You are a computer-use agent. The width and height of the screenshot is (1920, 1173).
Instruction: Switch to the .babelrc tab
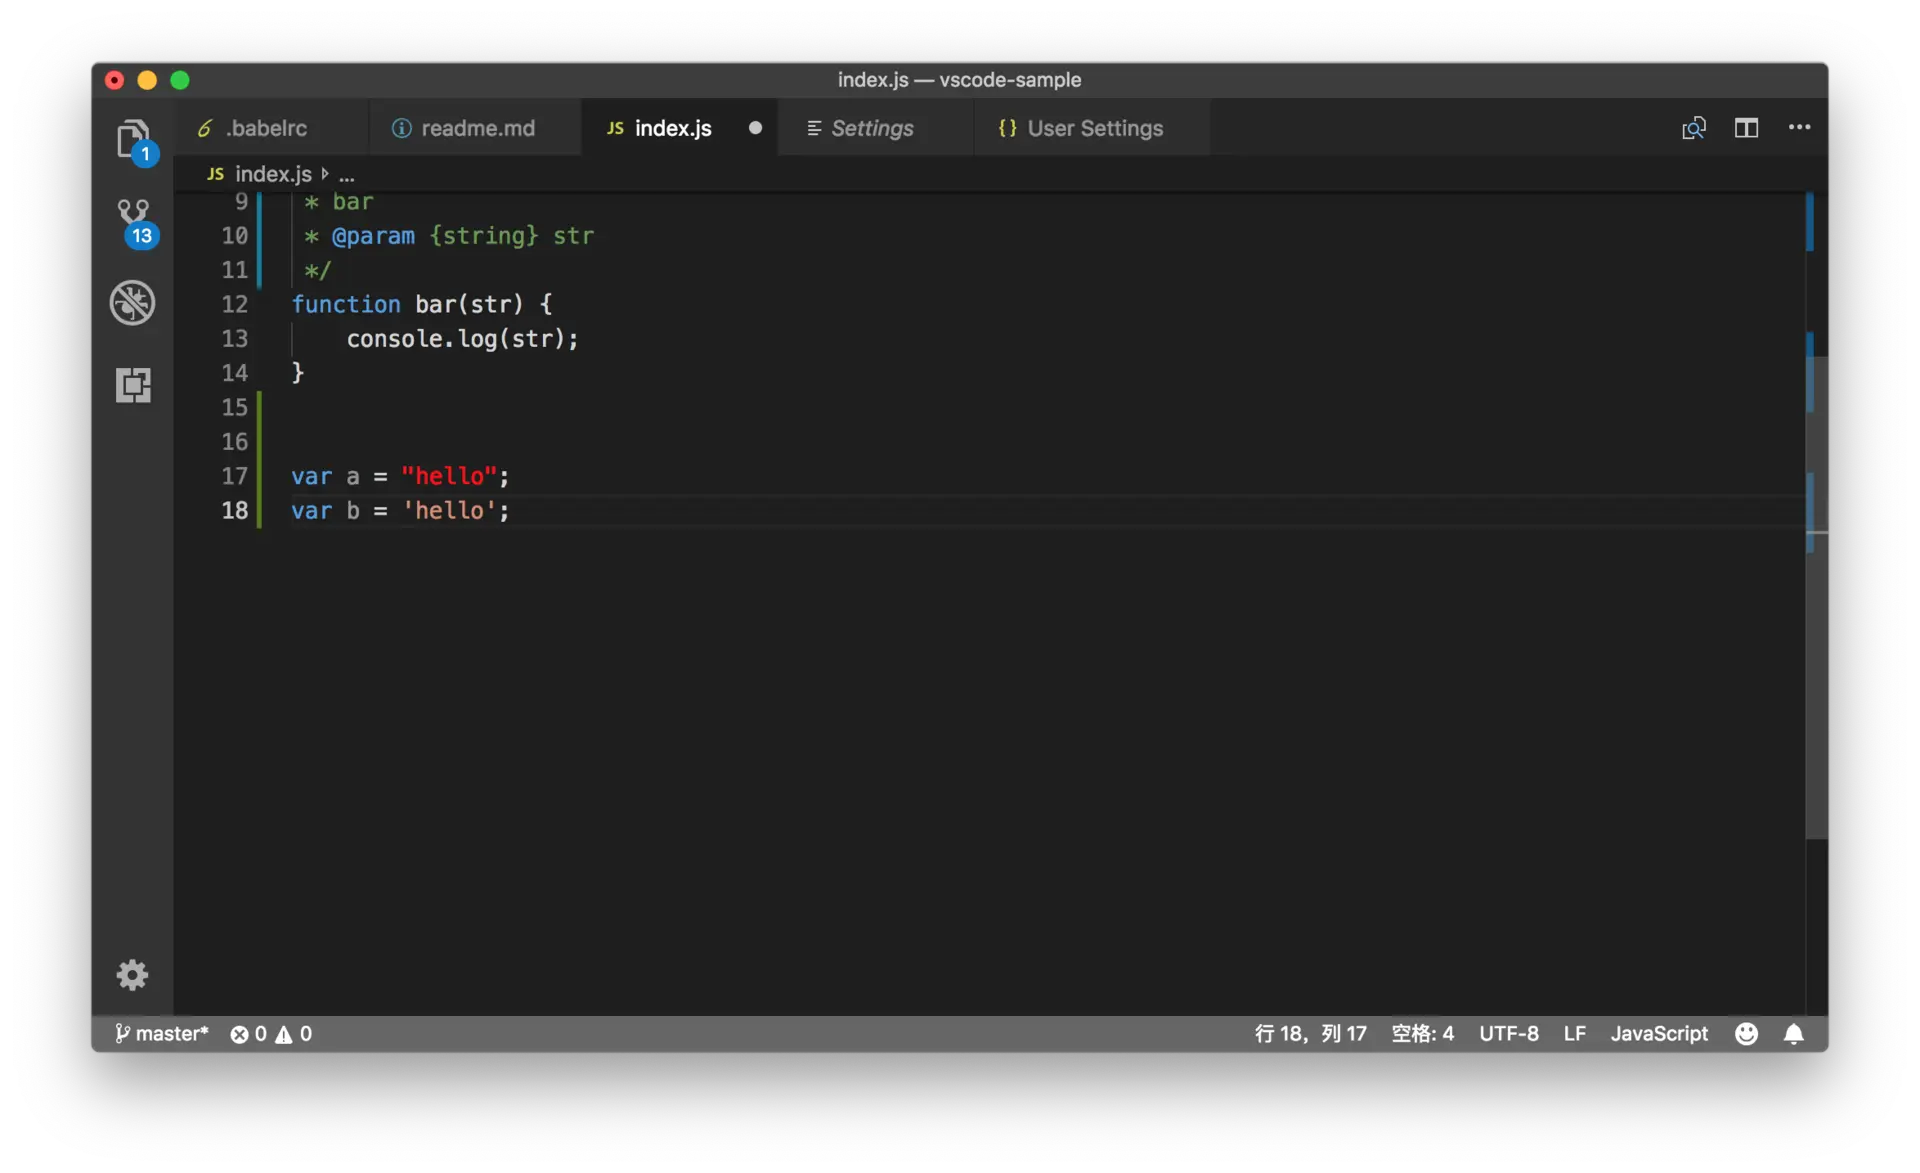[266, 128]
